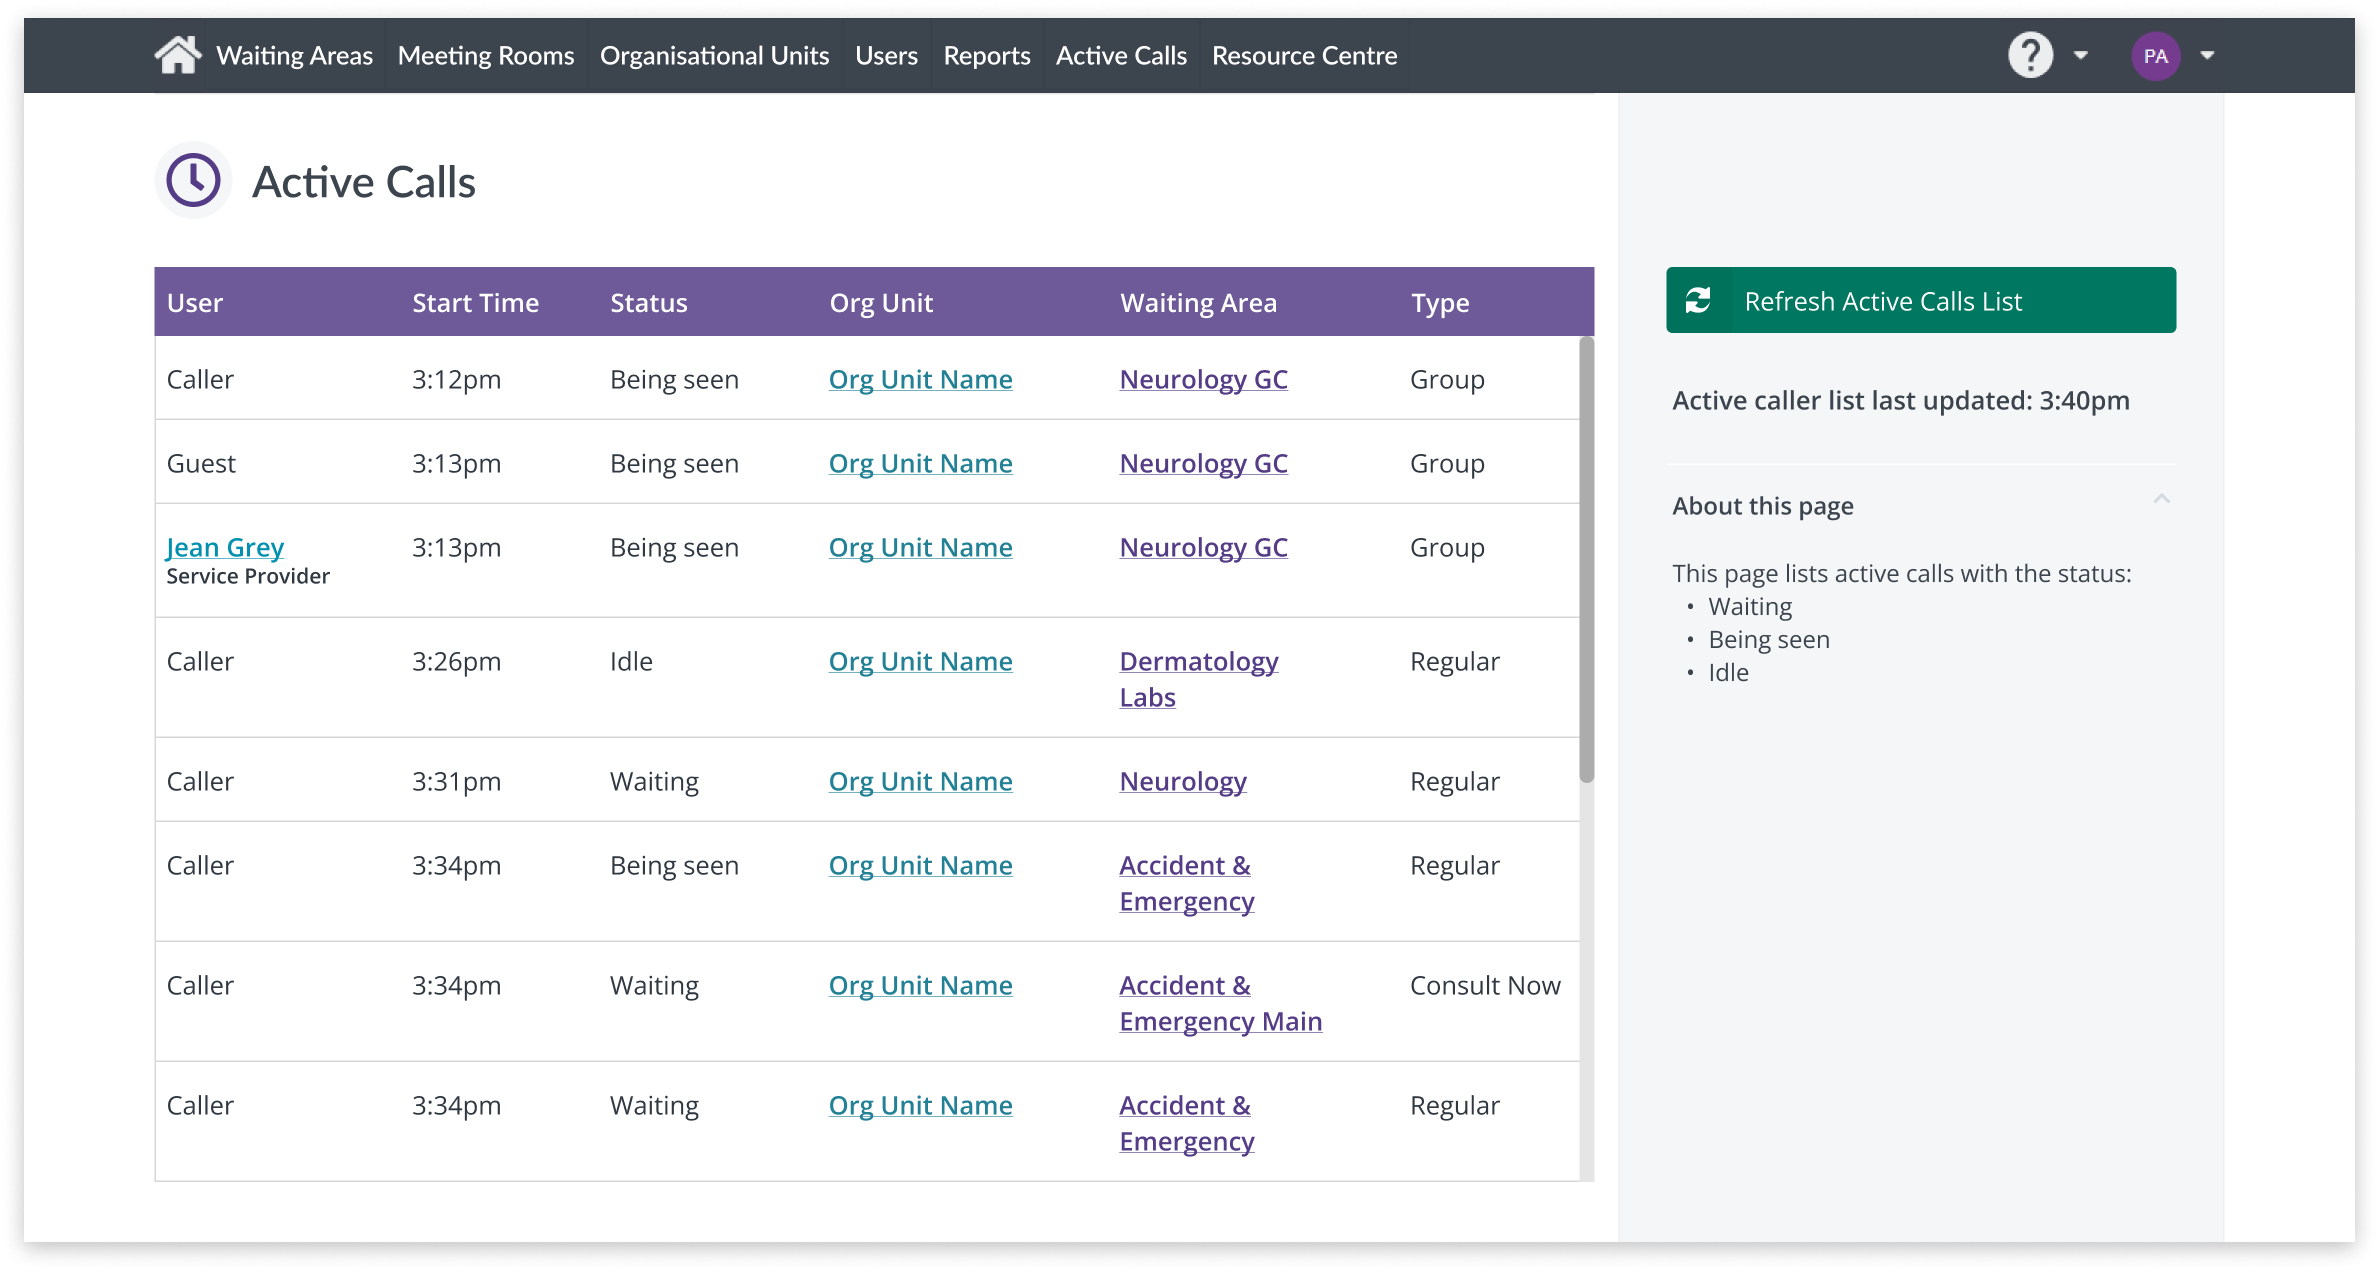
Task: Open the Help question mark icon
Action: tap(2029, 56)
